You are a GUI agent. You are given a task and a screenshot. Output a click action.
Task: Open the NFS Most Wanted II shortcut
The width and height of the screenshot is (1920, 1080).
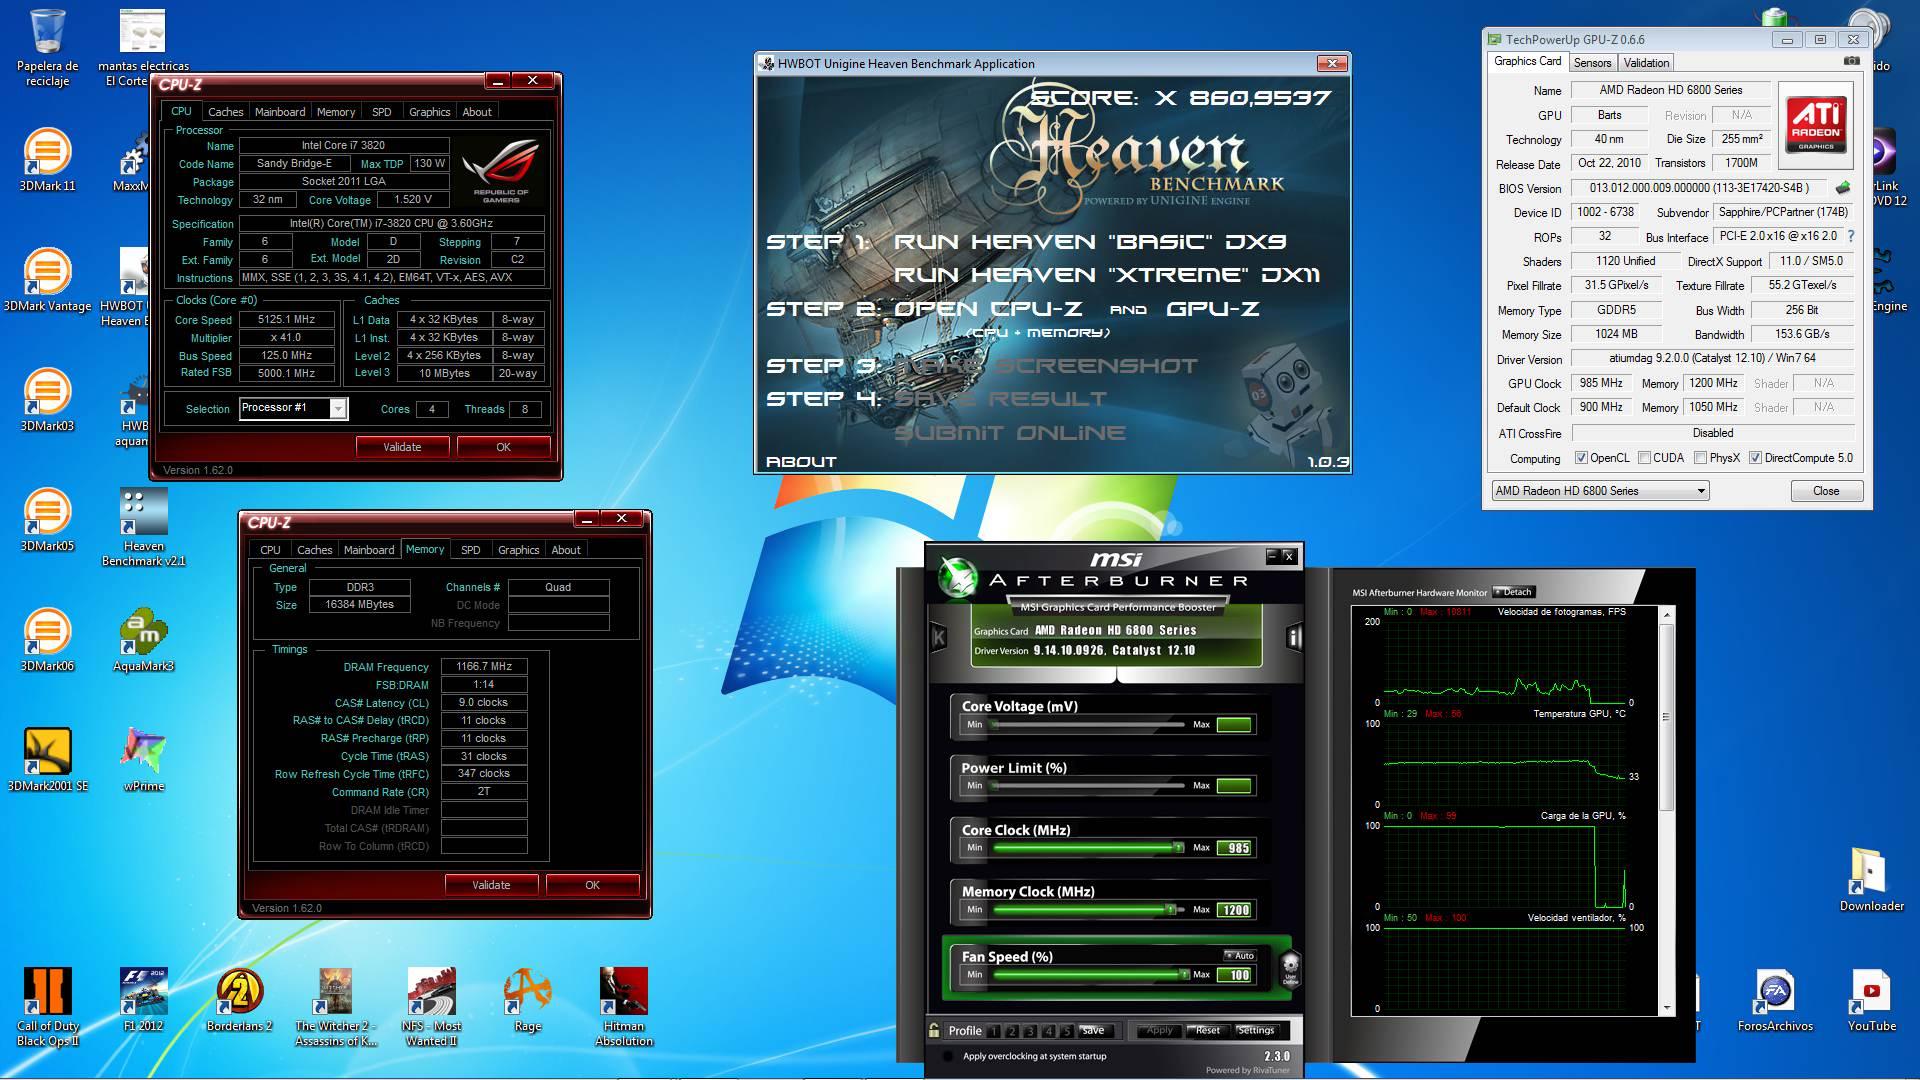click(x=431, y=1007)
